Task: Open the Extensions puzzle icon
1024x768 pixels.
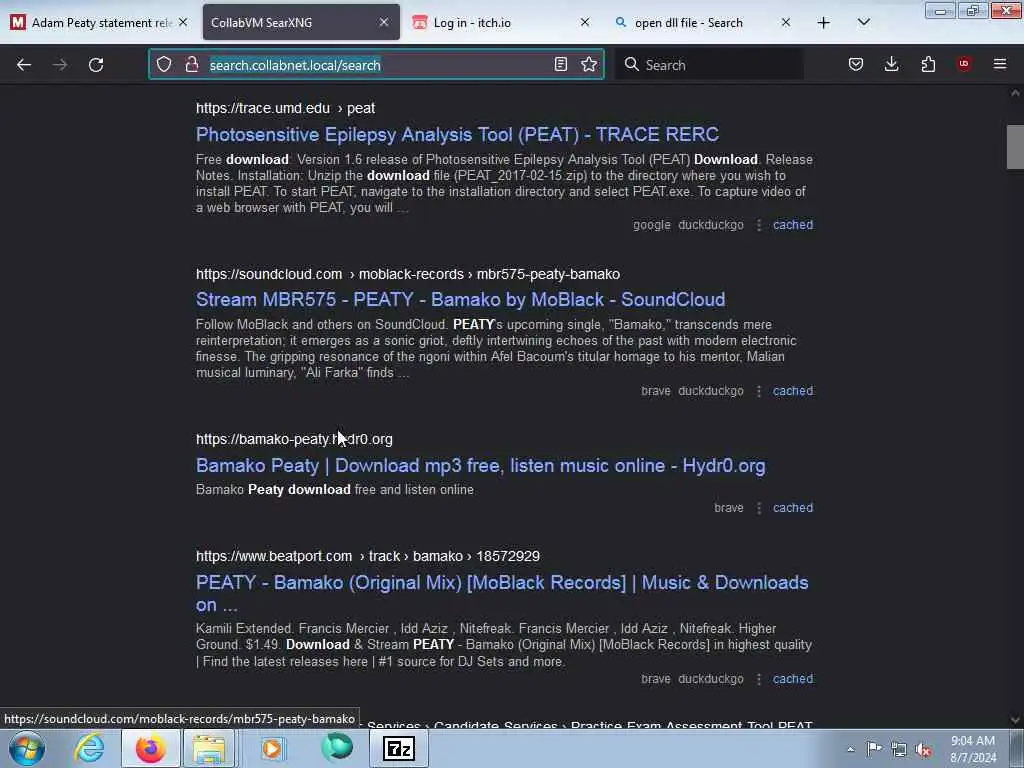Action: 928,65
